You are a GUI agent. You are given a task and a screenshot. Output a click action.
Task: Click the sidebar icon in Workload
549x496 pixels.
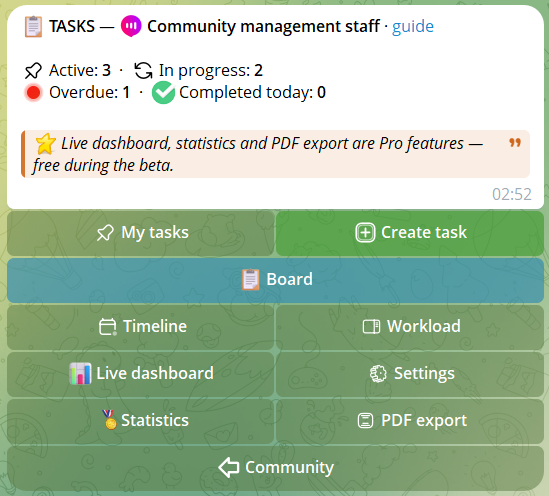coord(371,327)
